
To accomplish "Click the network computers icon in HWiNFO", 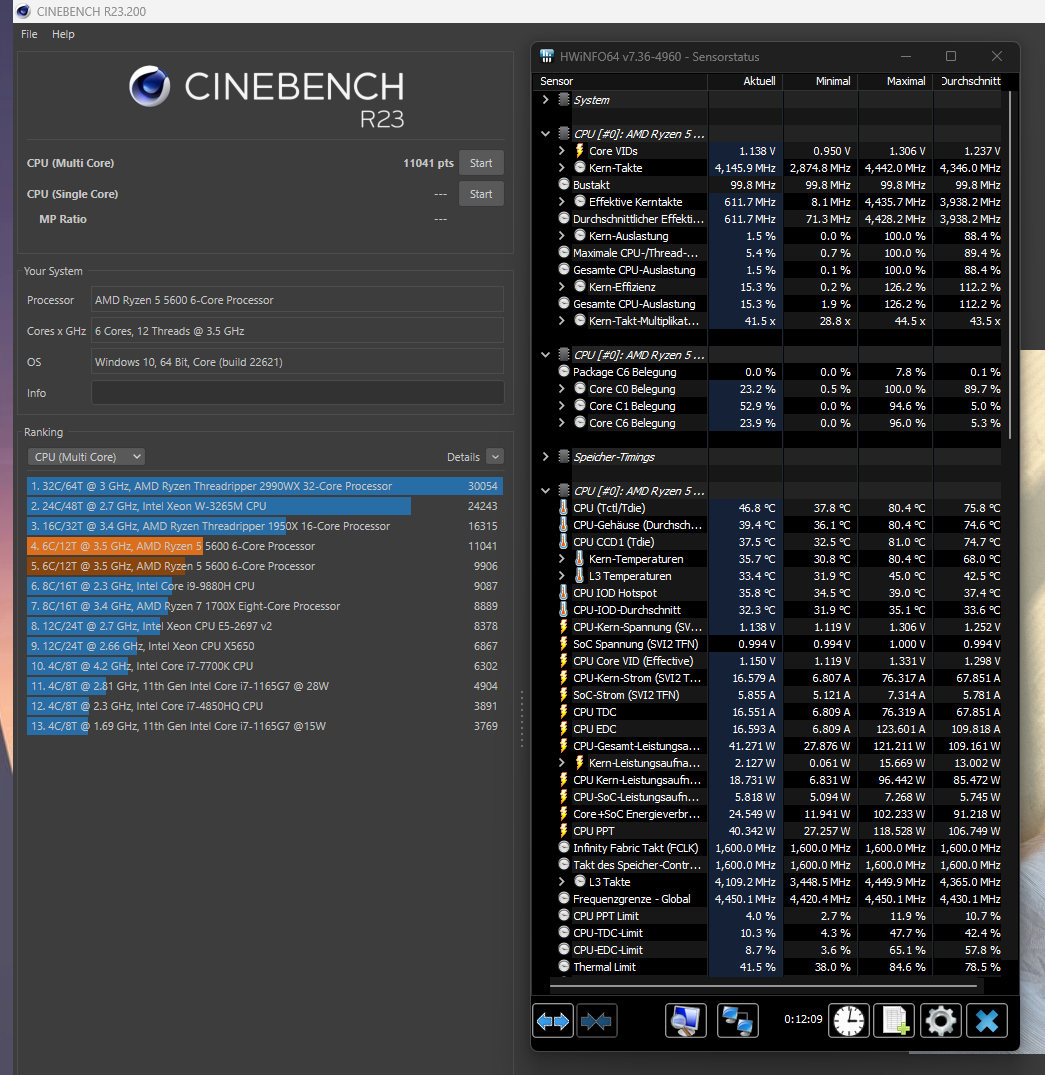I will [737, 1021].
